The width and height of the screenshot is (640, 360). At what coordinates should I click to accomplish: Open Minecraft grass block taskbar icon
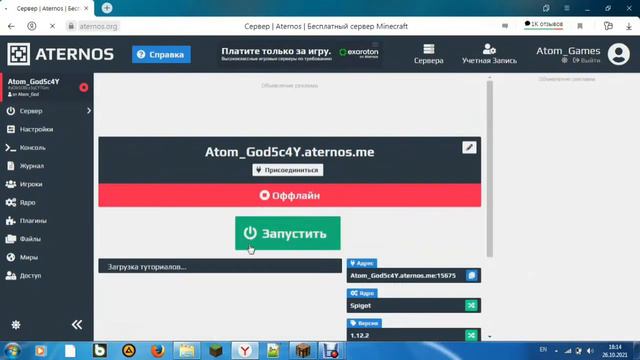tap(216, 351)
